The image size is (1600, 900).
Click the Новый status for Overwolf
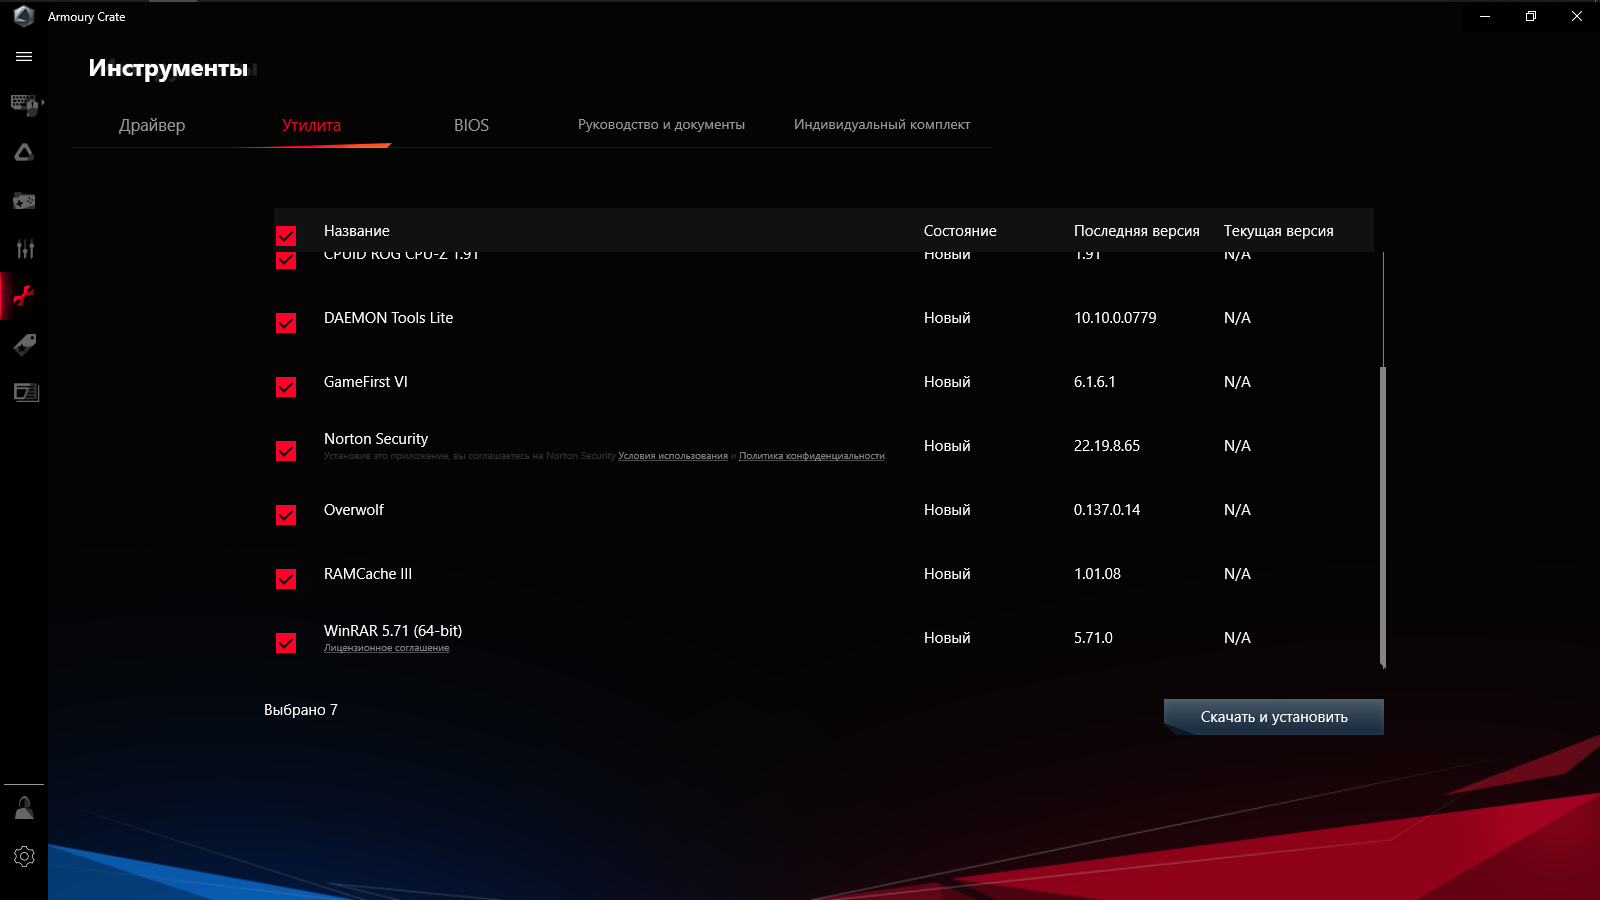947,510
